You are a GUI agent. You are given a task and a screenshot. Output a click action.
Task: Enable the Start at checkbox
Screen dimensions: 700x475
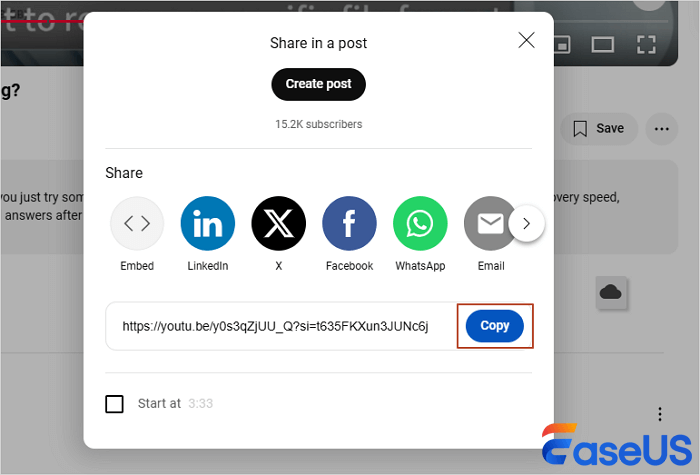(x=114, y=404)
